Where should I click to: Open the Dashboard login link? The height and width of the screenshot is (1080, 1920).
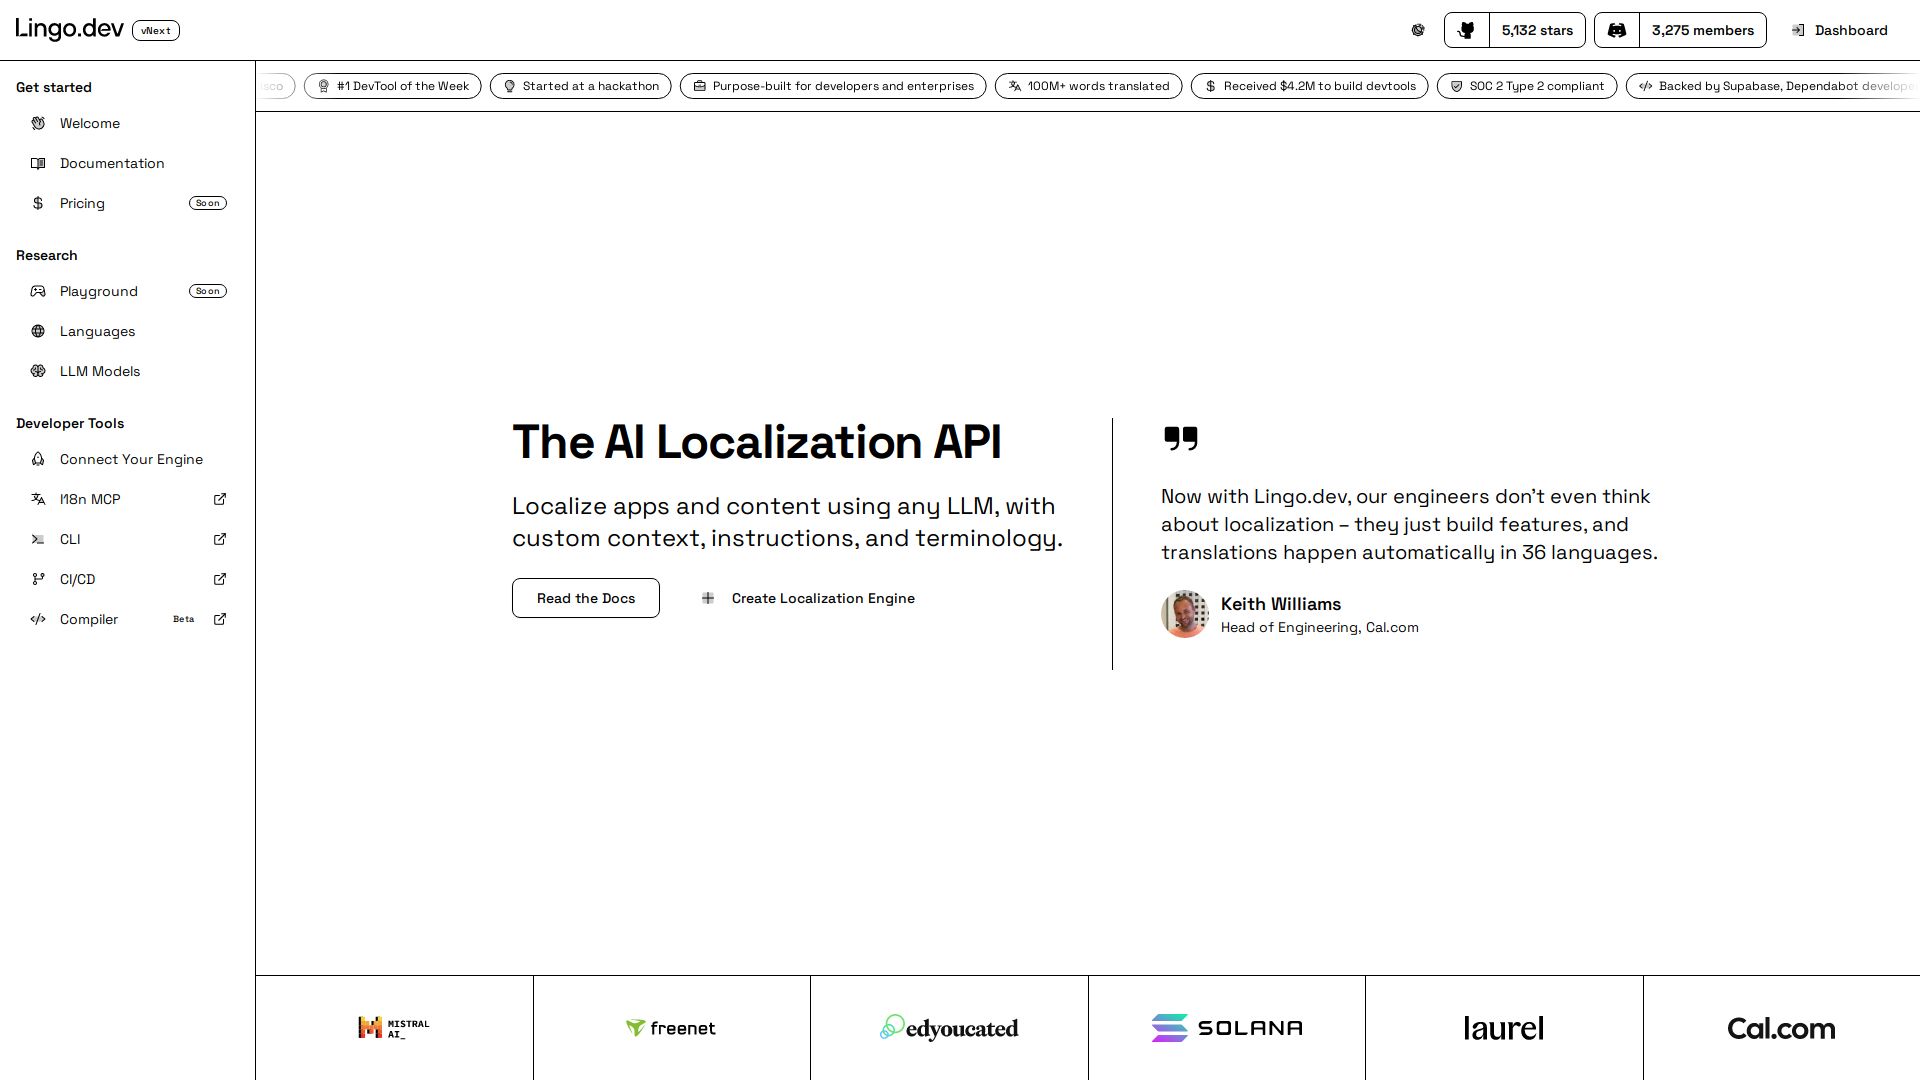[1840, 30]
